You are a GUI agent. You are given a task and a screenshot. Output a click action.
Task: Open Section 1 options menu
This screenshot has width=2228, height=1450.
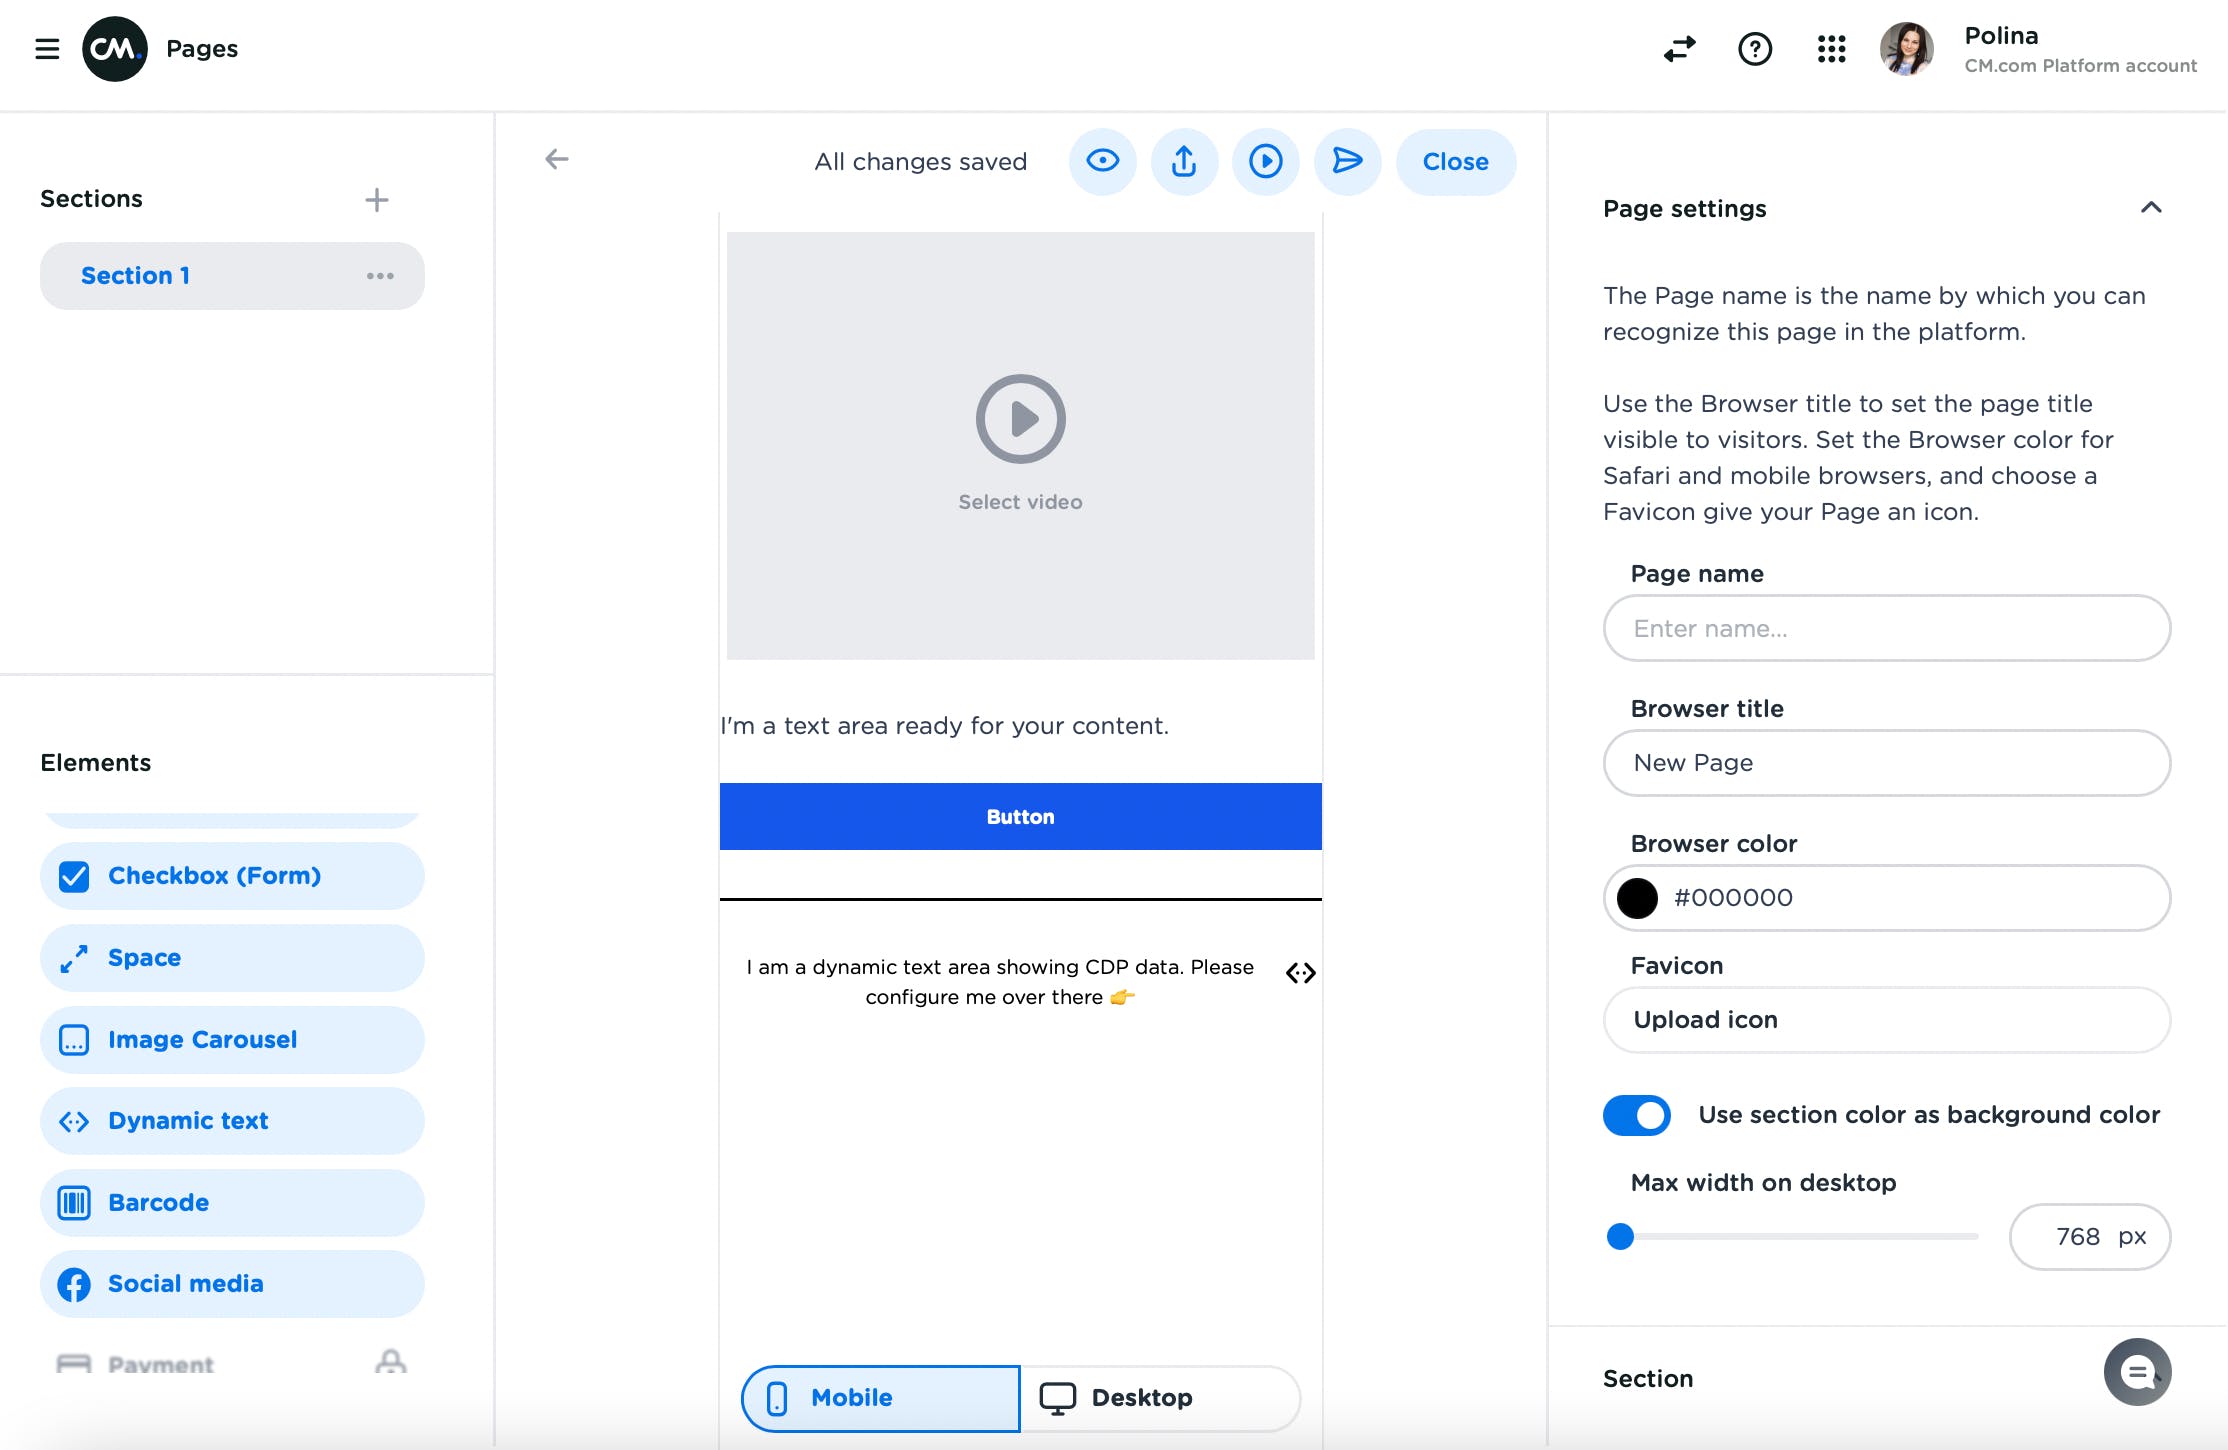[380, 276]
